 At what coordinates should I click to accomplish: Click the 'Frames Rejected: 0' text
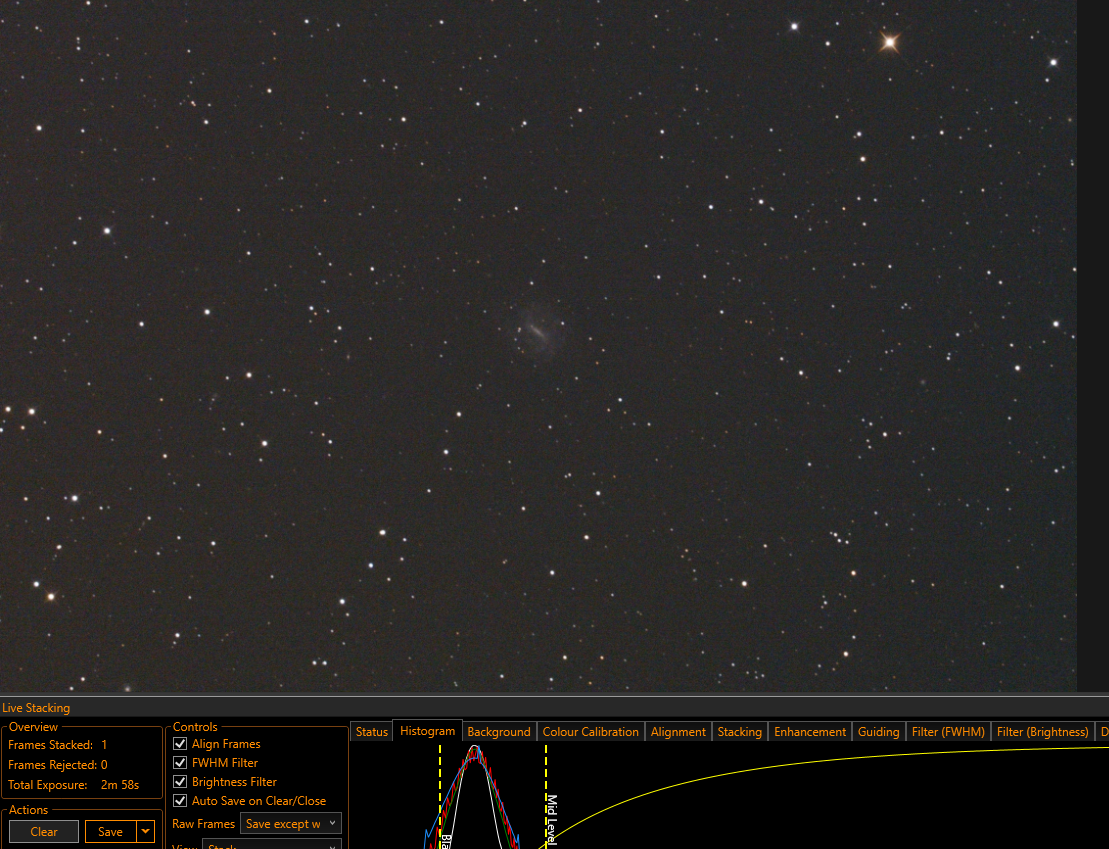click(57, 764)
